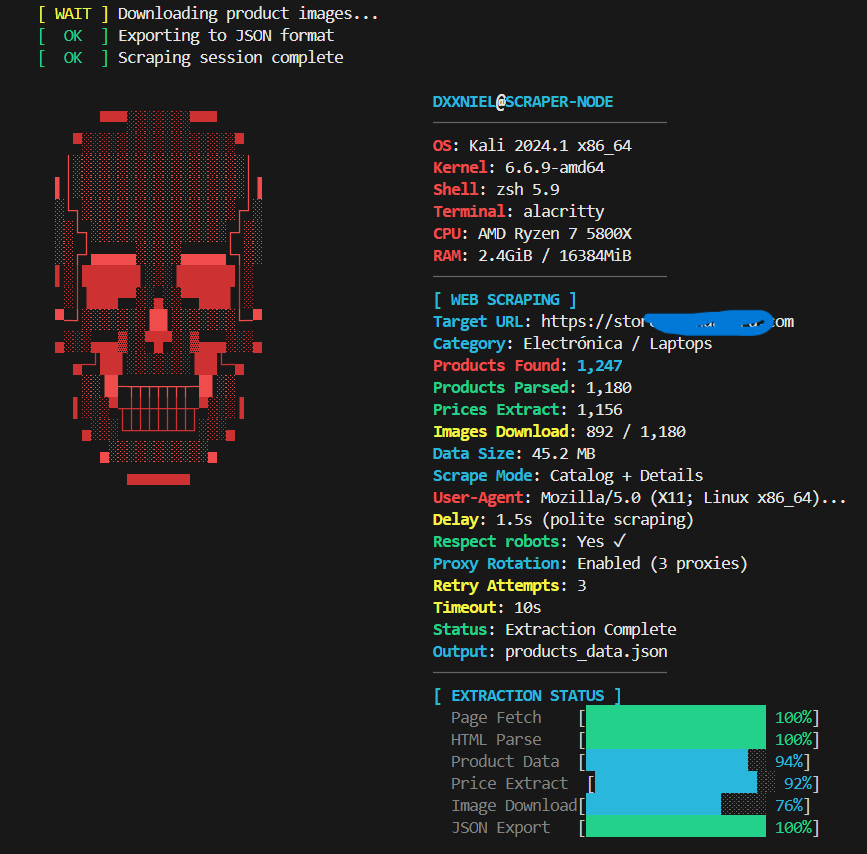Click the CPU AMD Ryzen 7 5800X line
867x854 pixels.
pos(532,233)
